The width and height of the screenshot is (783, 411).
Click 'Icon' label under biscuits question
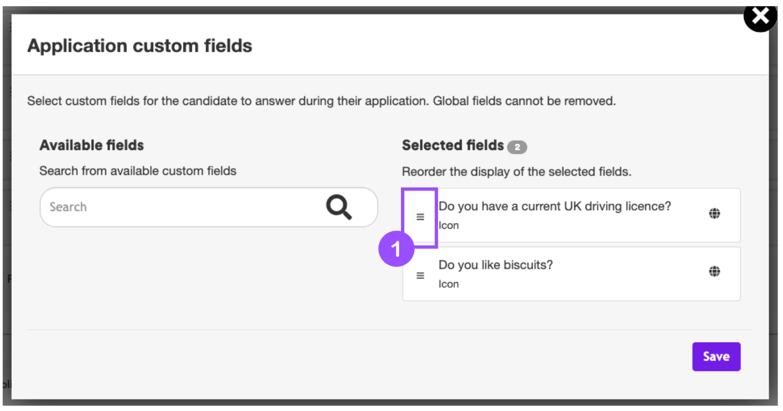[x=449, y=284]
